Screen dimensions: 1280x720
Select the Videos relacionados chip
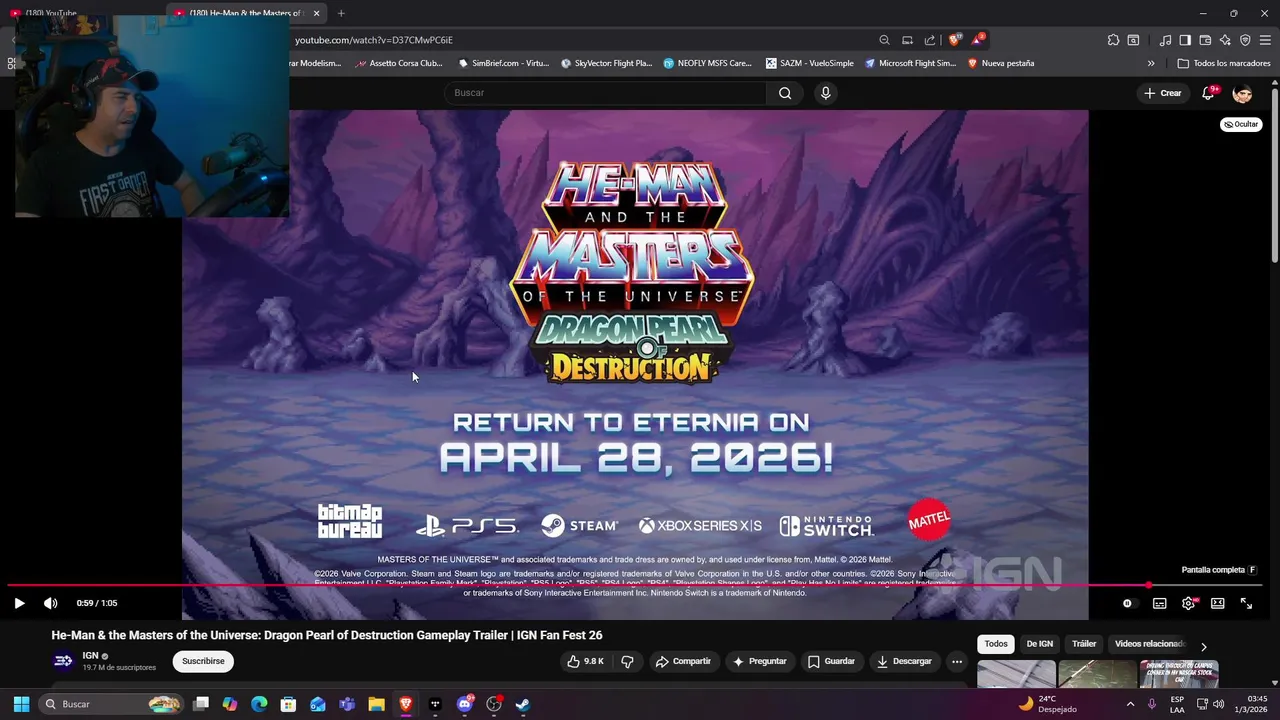click(x=1149, y=644)
